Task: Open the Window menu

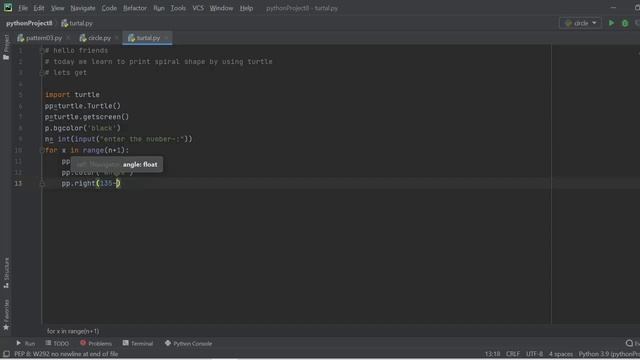Action: (221, 8)
